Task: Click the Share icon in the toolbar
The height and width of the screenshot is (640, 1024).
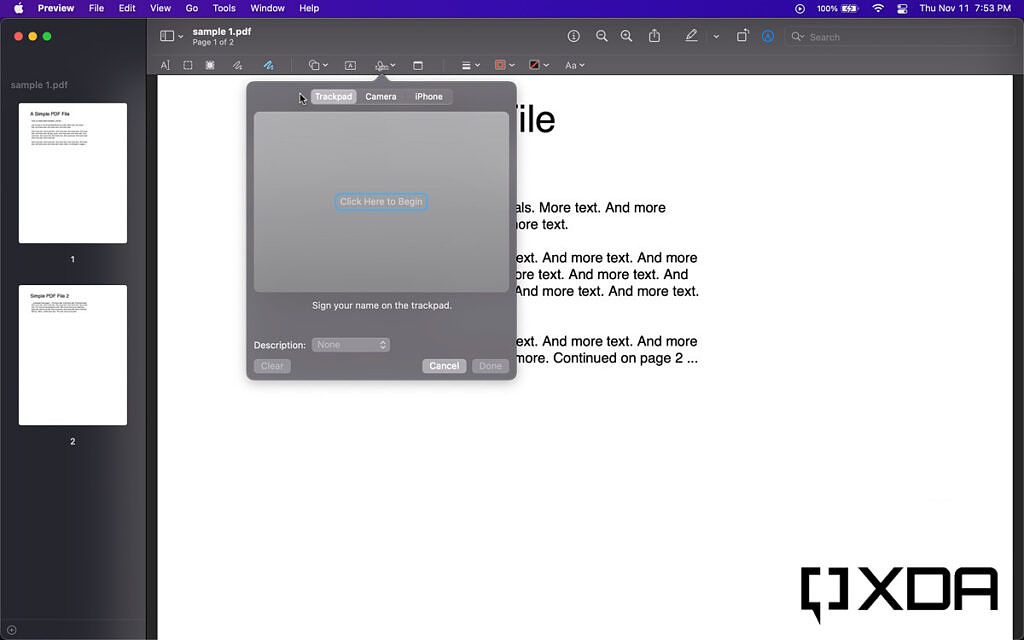Action: pos(654,35)
